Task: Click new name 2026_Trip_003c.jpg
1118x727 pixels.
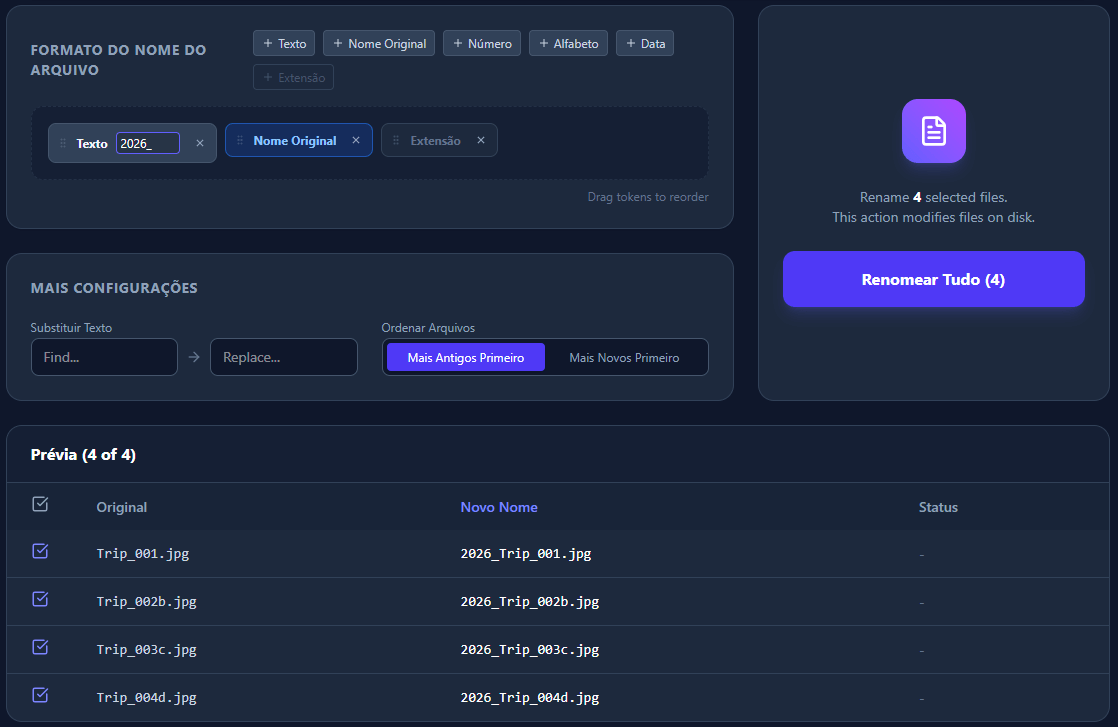Action: (530, 649)
